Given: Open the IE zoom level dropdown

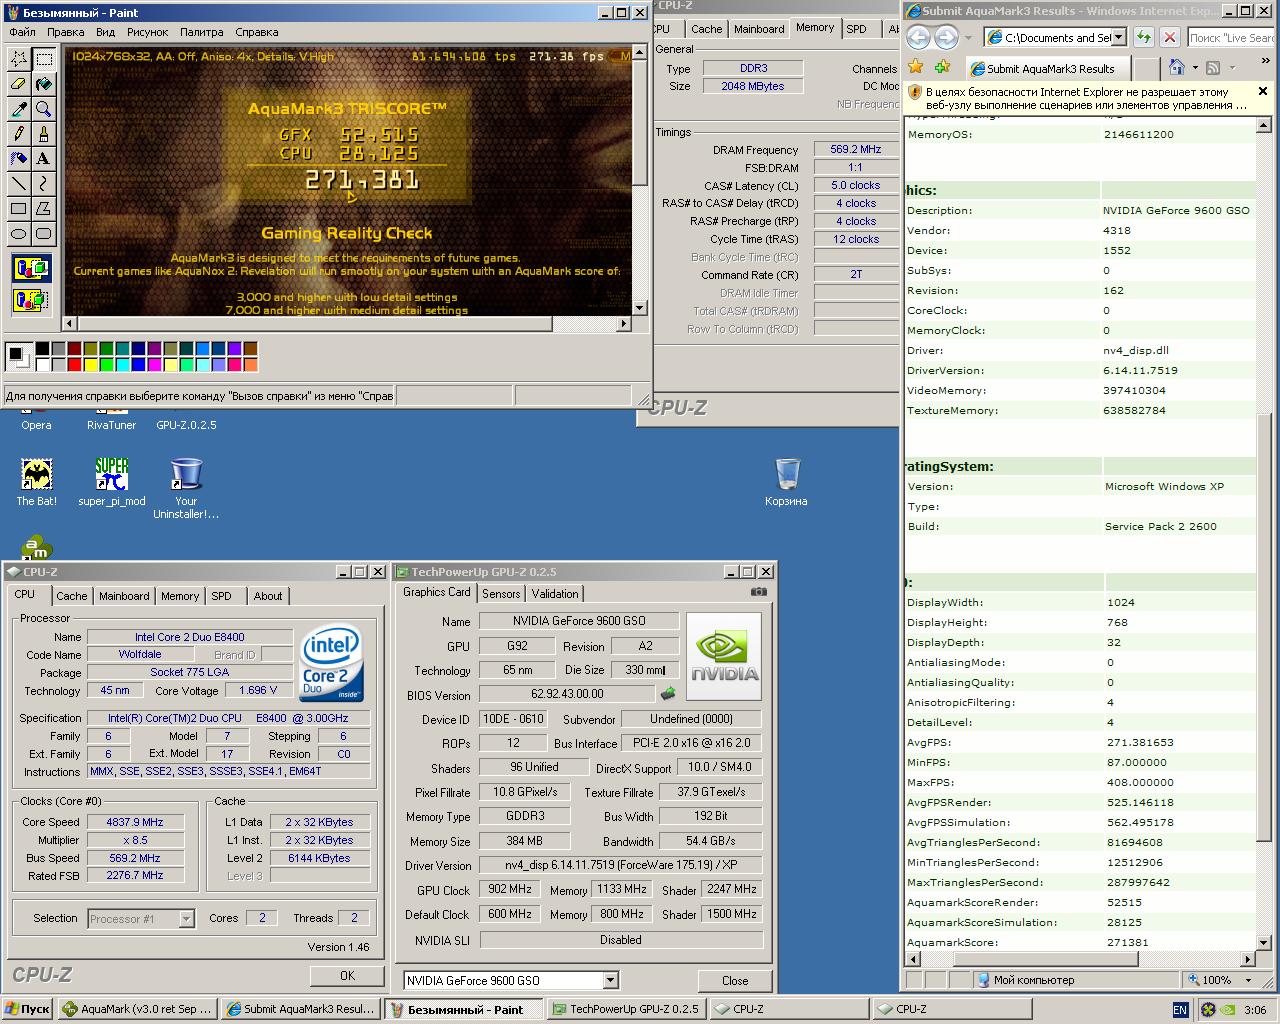Looking at the screenshot, I should pyautogui.click(x=1249, y=980).
